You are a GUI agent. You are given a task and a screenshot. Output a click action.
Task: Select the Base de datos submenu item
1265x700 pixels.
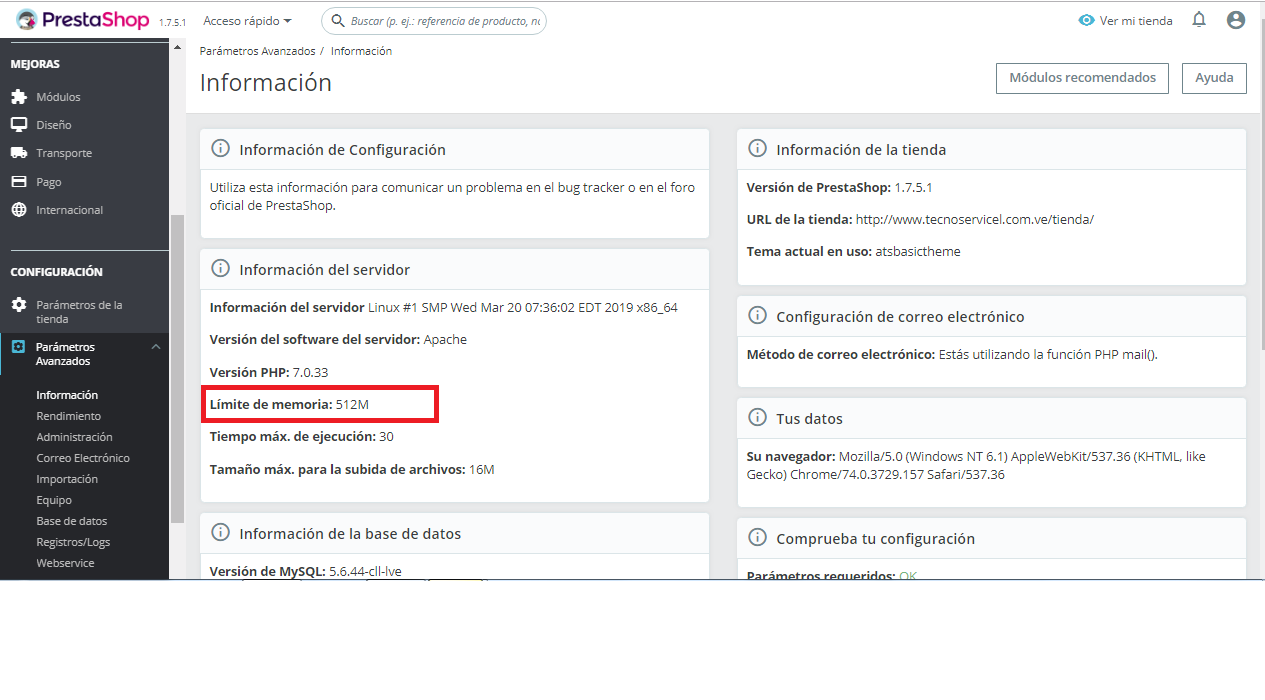[x=72, y=521]
